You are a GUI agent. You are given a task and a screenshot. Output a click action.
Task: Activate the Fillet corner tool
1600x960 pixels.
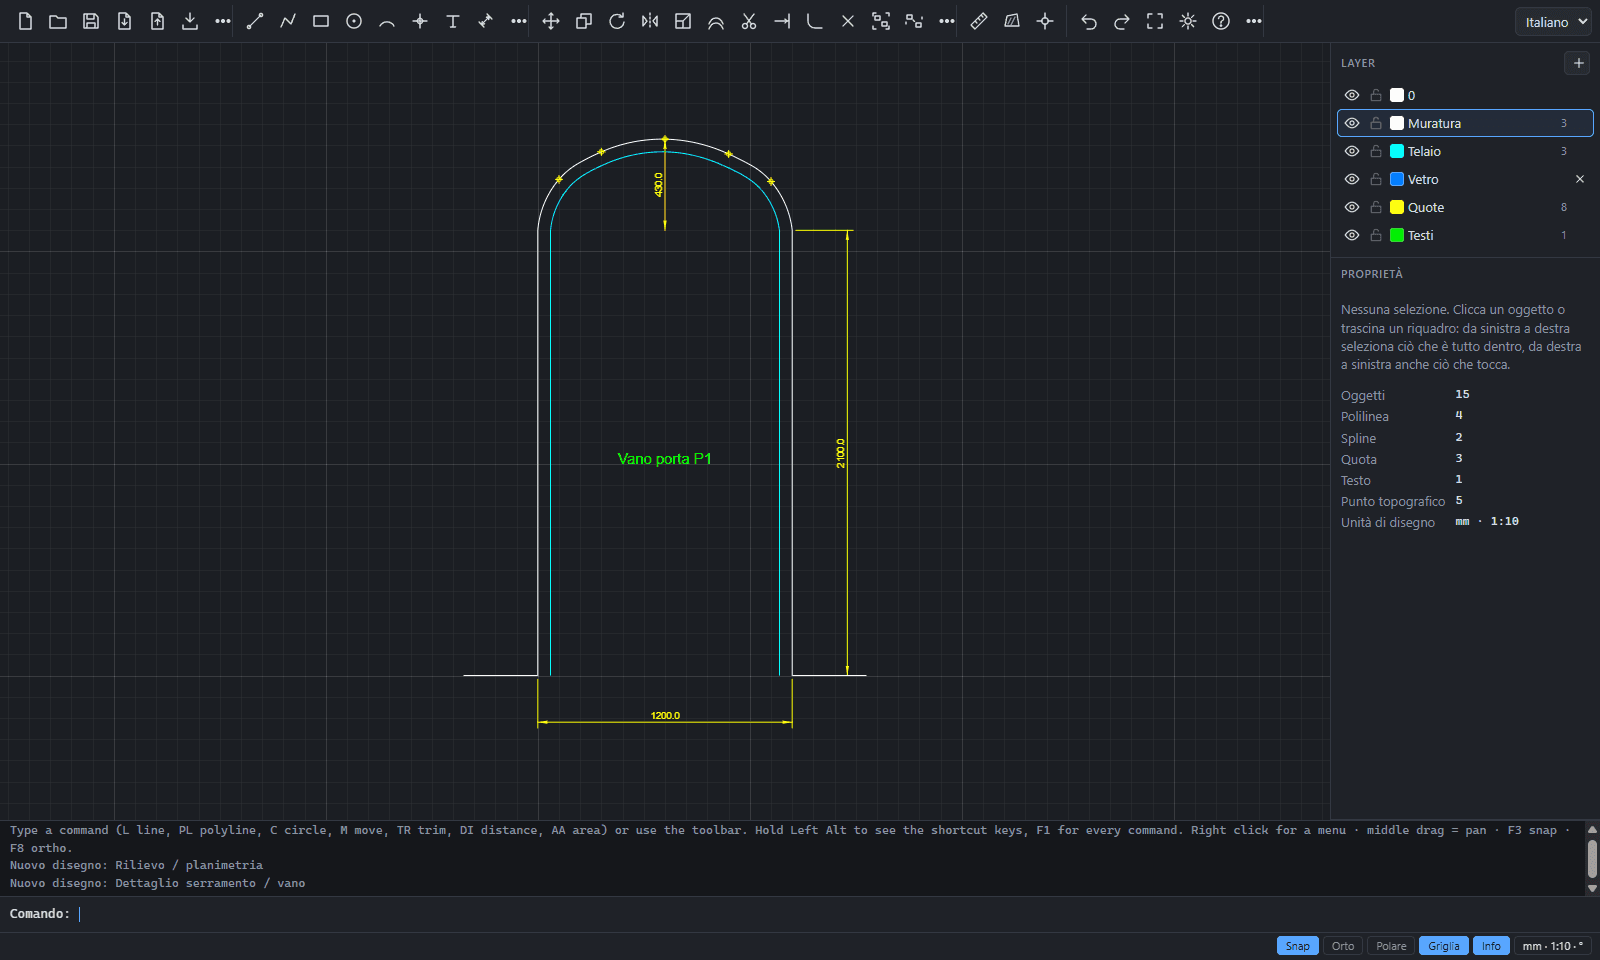815,21
